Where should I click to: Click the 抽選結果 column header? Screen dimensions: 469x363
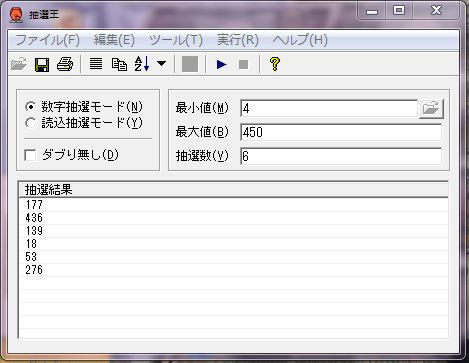[234, 190]
